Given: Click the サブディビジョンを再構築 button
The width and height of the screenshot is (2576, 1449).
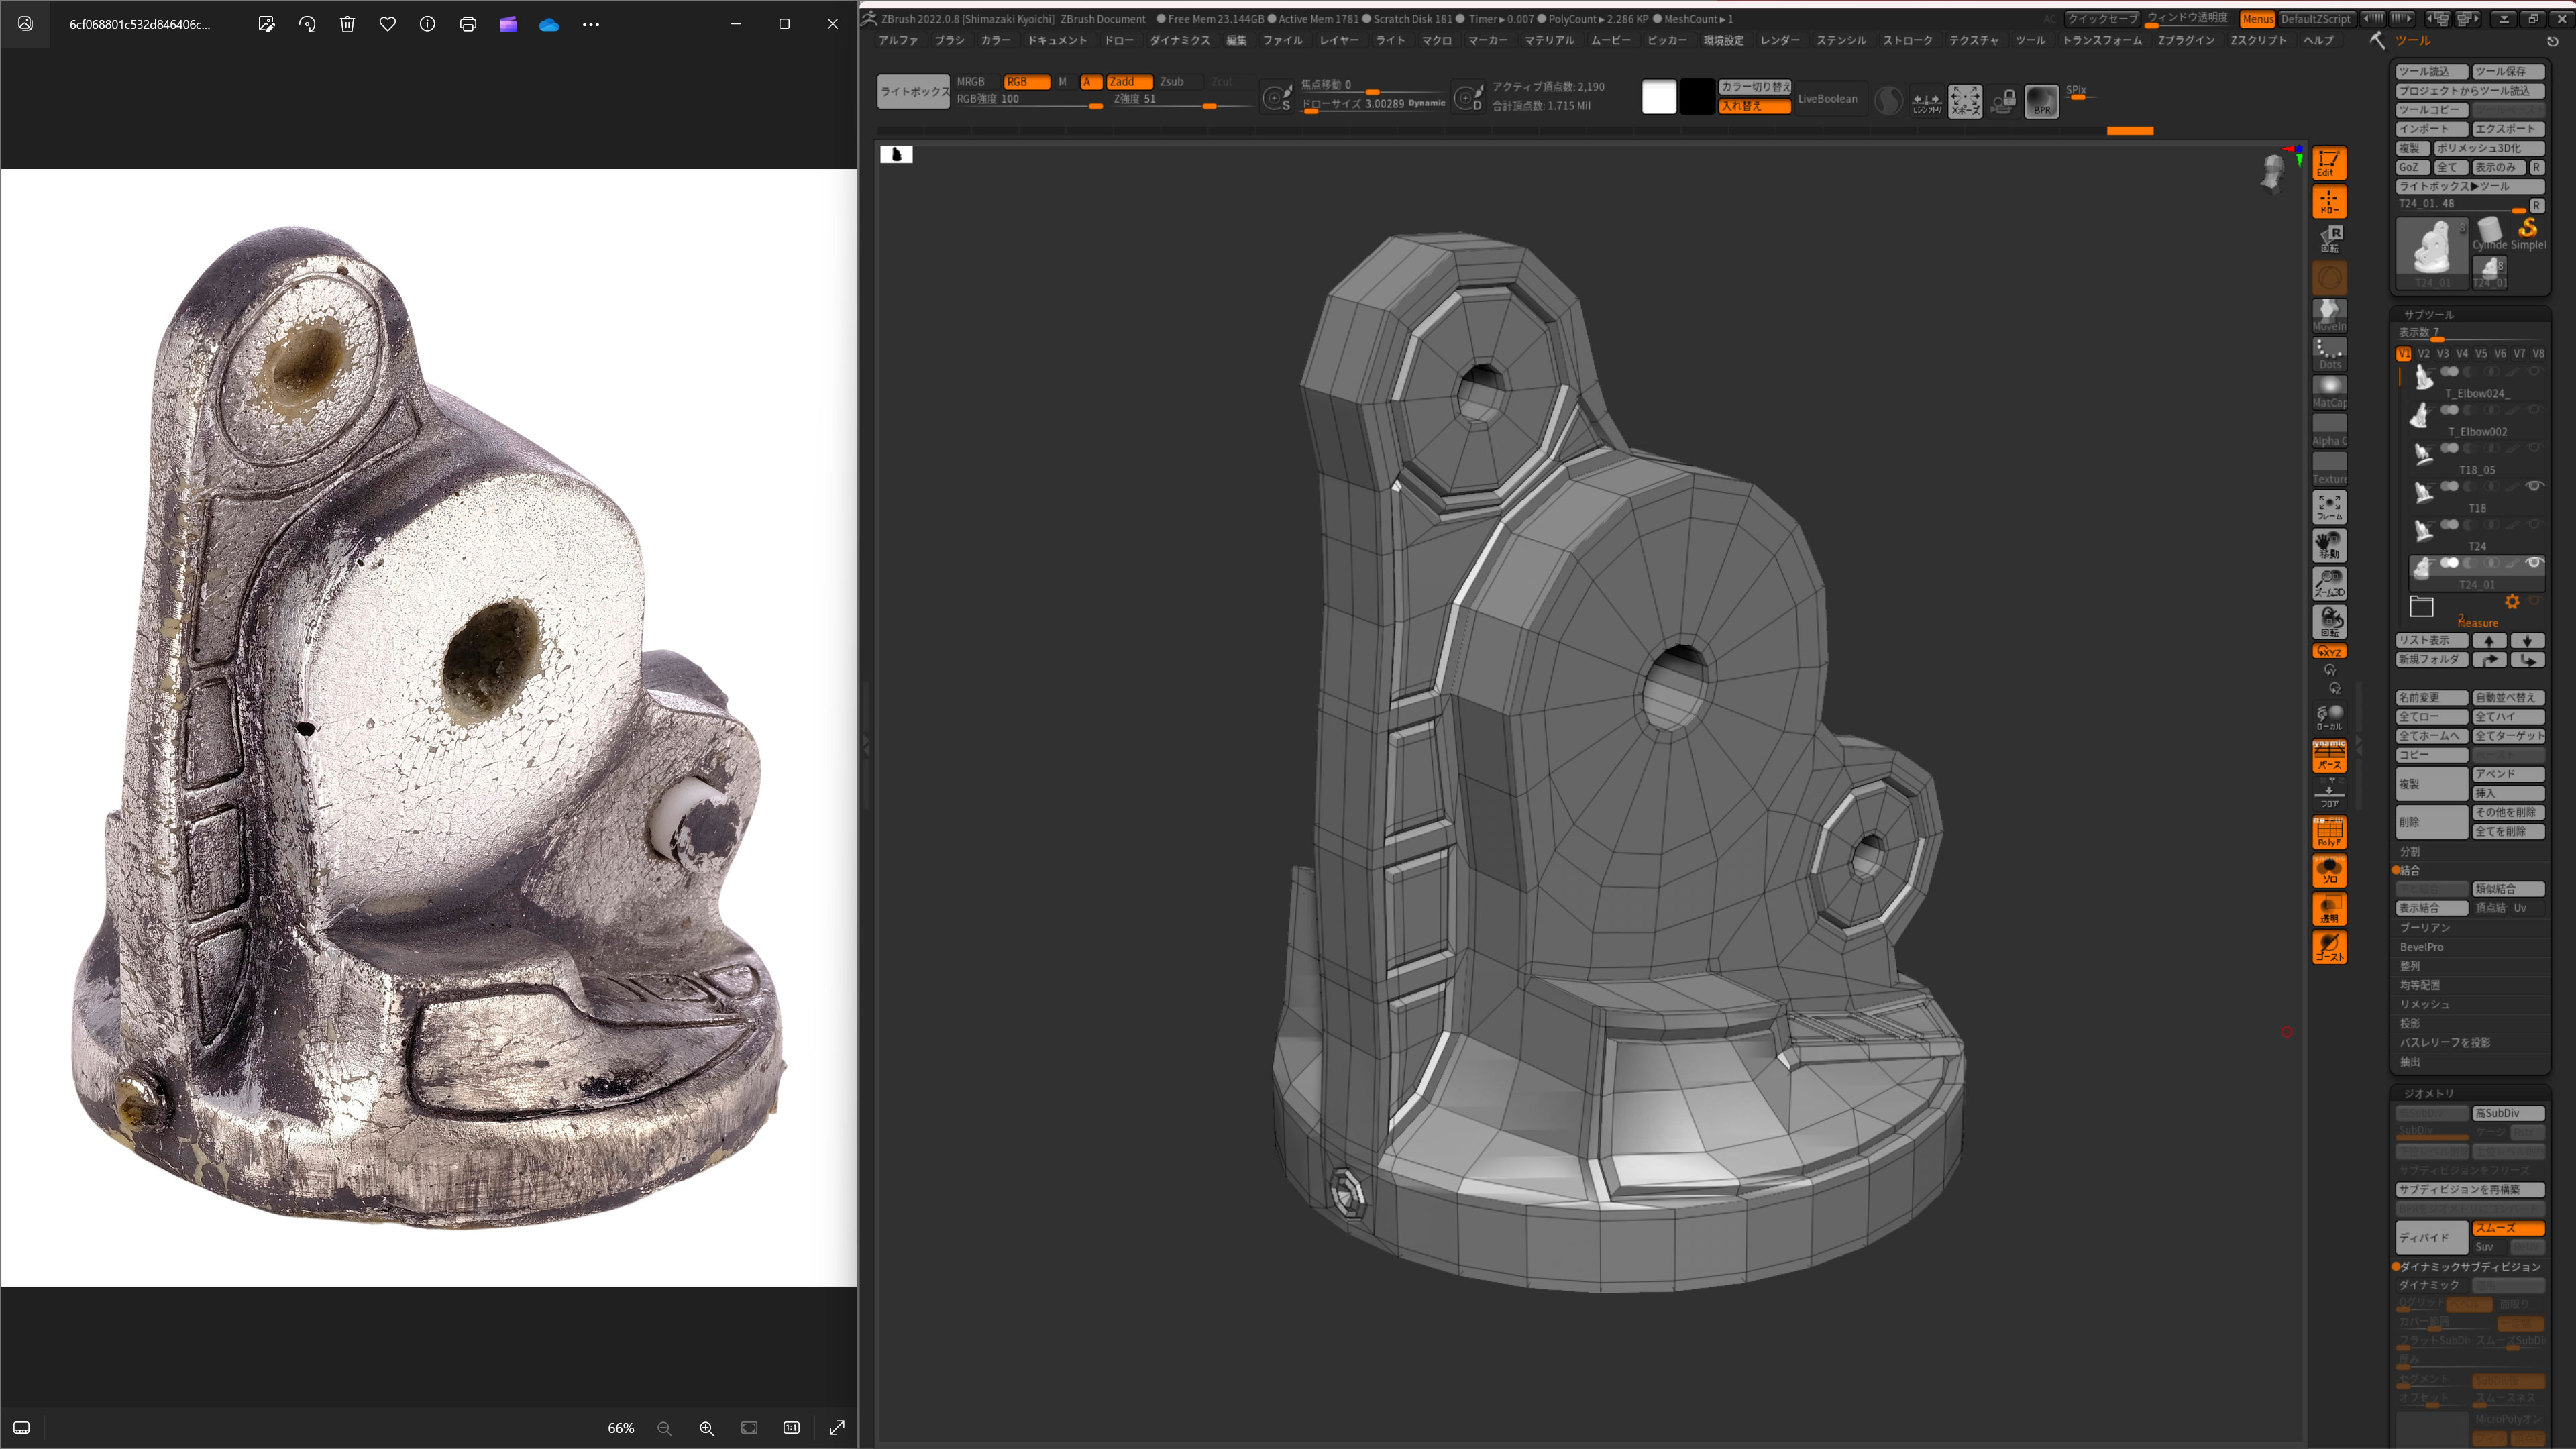Looking at the screenshot, I should (x=2470, y=1190).
